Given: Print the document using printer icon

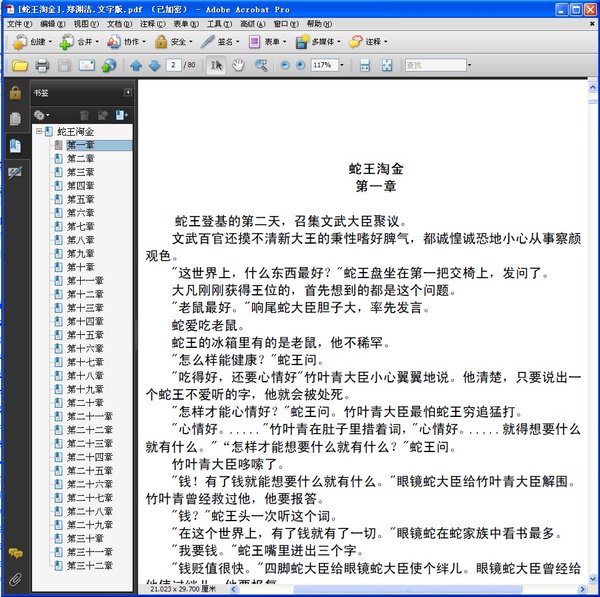Looking at the screenshot, I should pos(42,65).
